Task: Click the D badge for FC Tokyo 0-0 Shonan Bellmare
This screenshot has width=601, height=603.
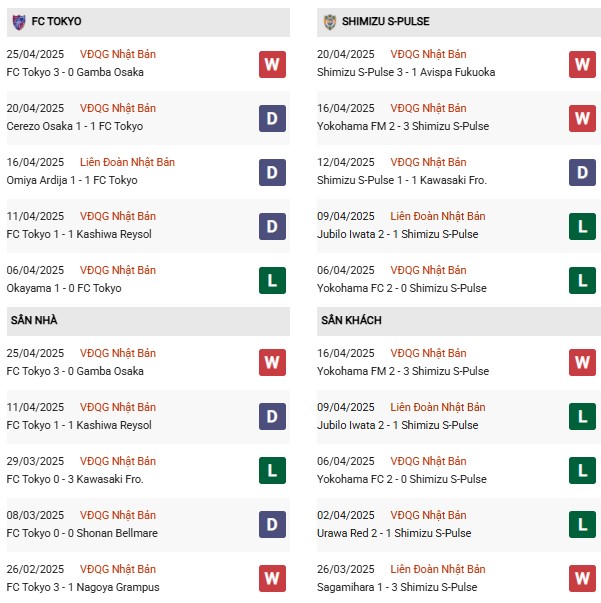Action: [272, 526]
